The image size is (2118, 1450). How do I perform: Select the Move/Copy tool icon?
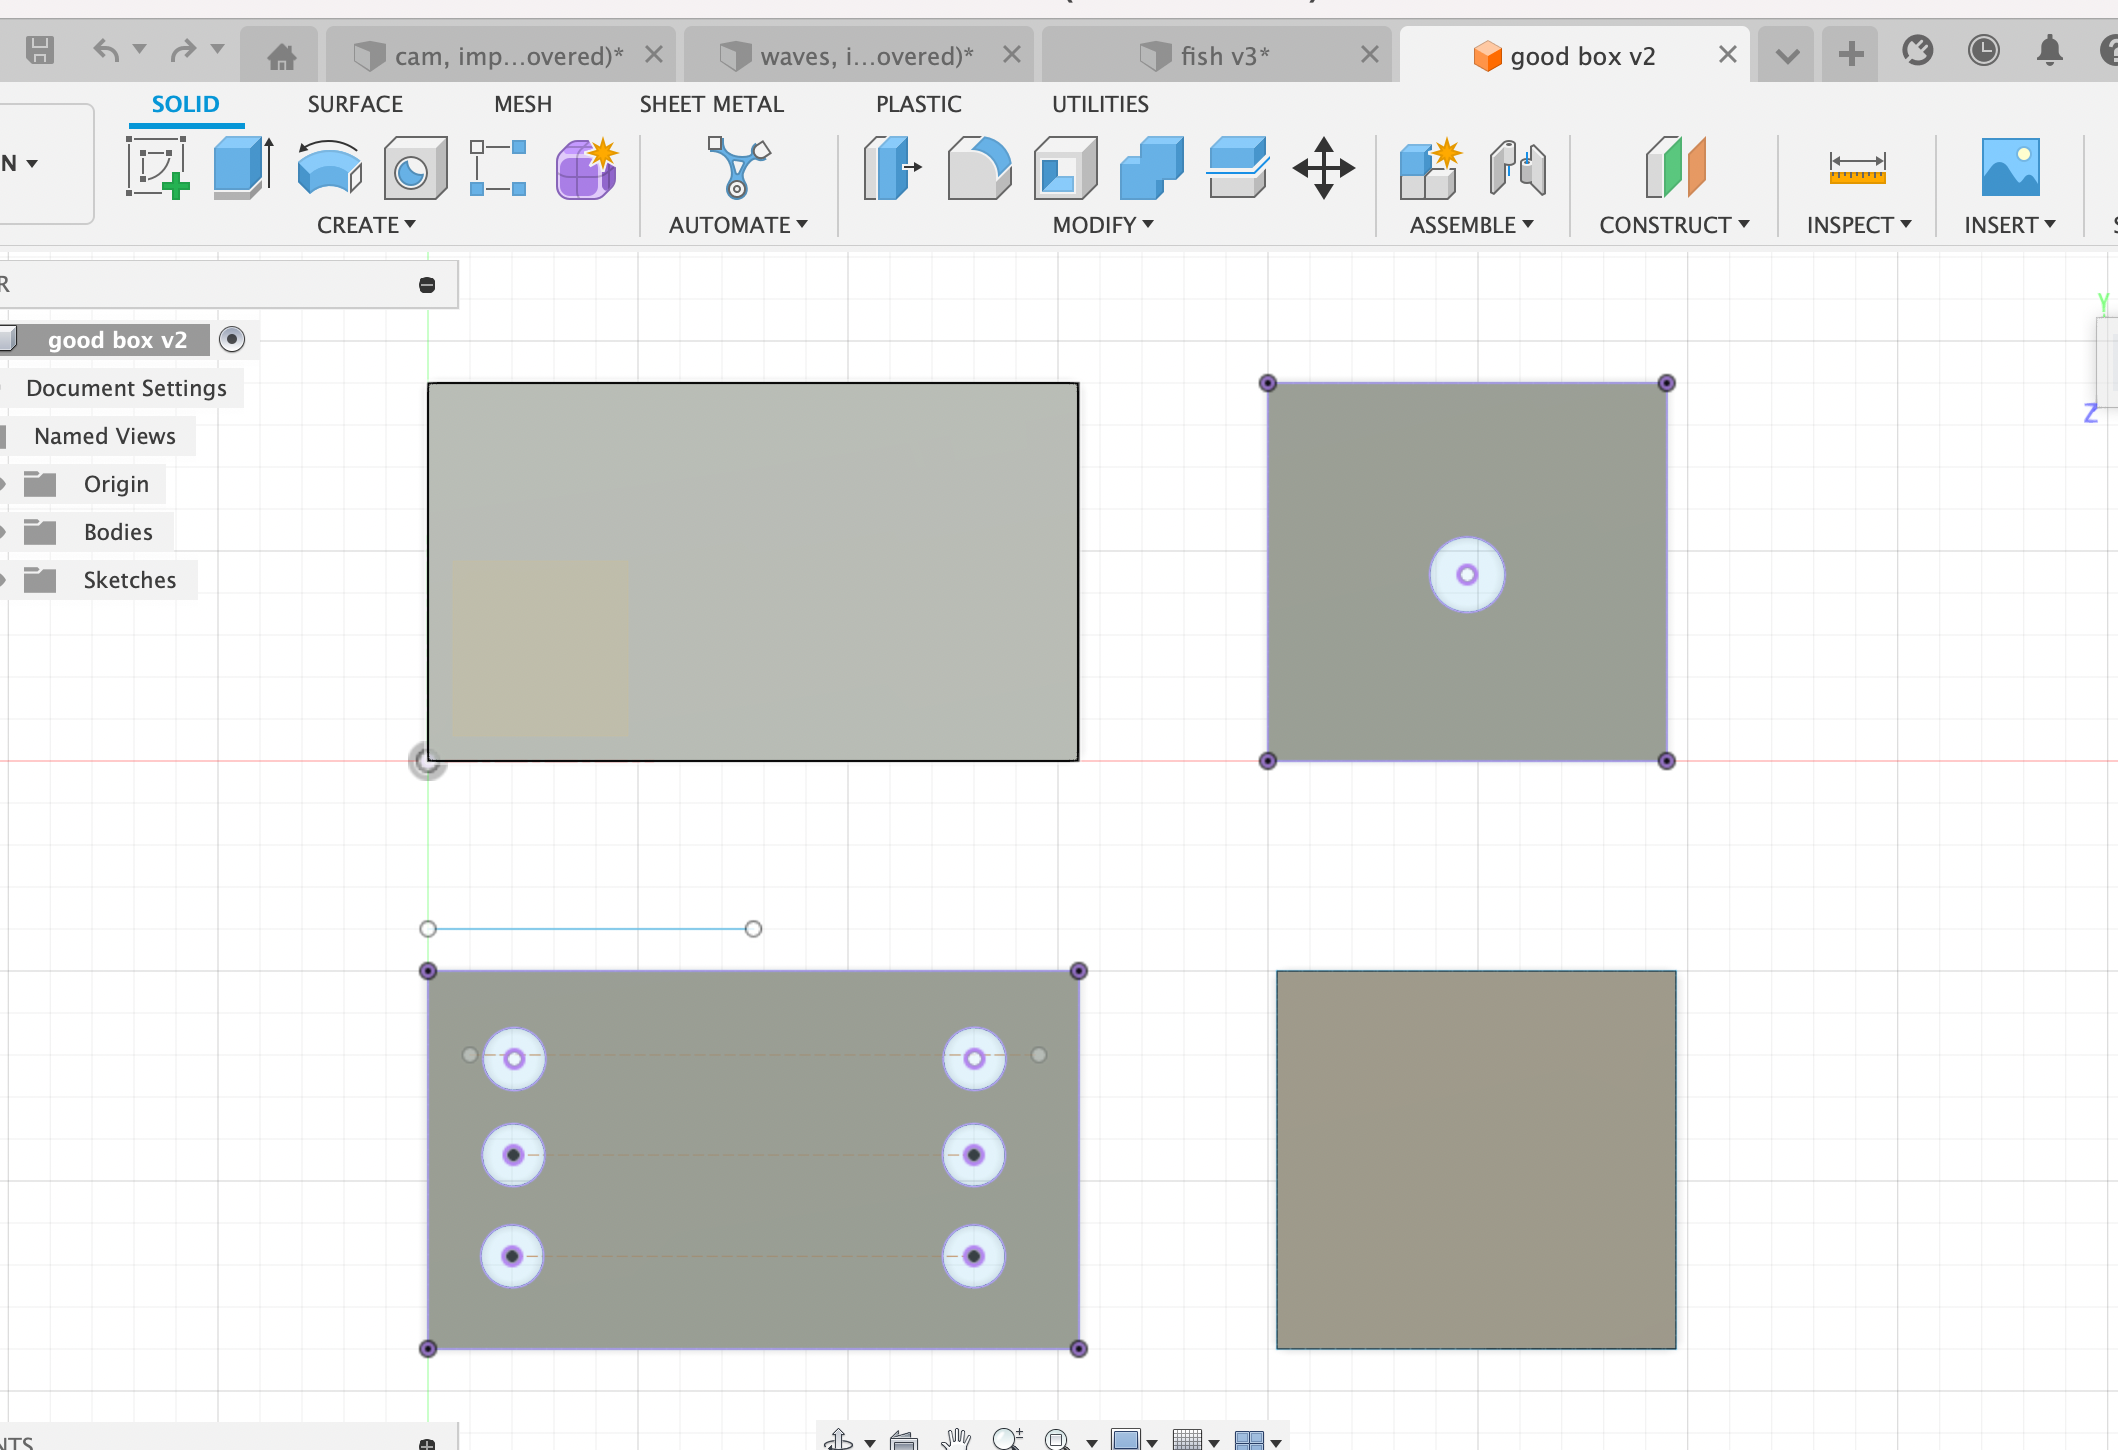(1323, 168)
